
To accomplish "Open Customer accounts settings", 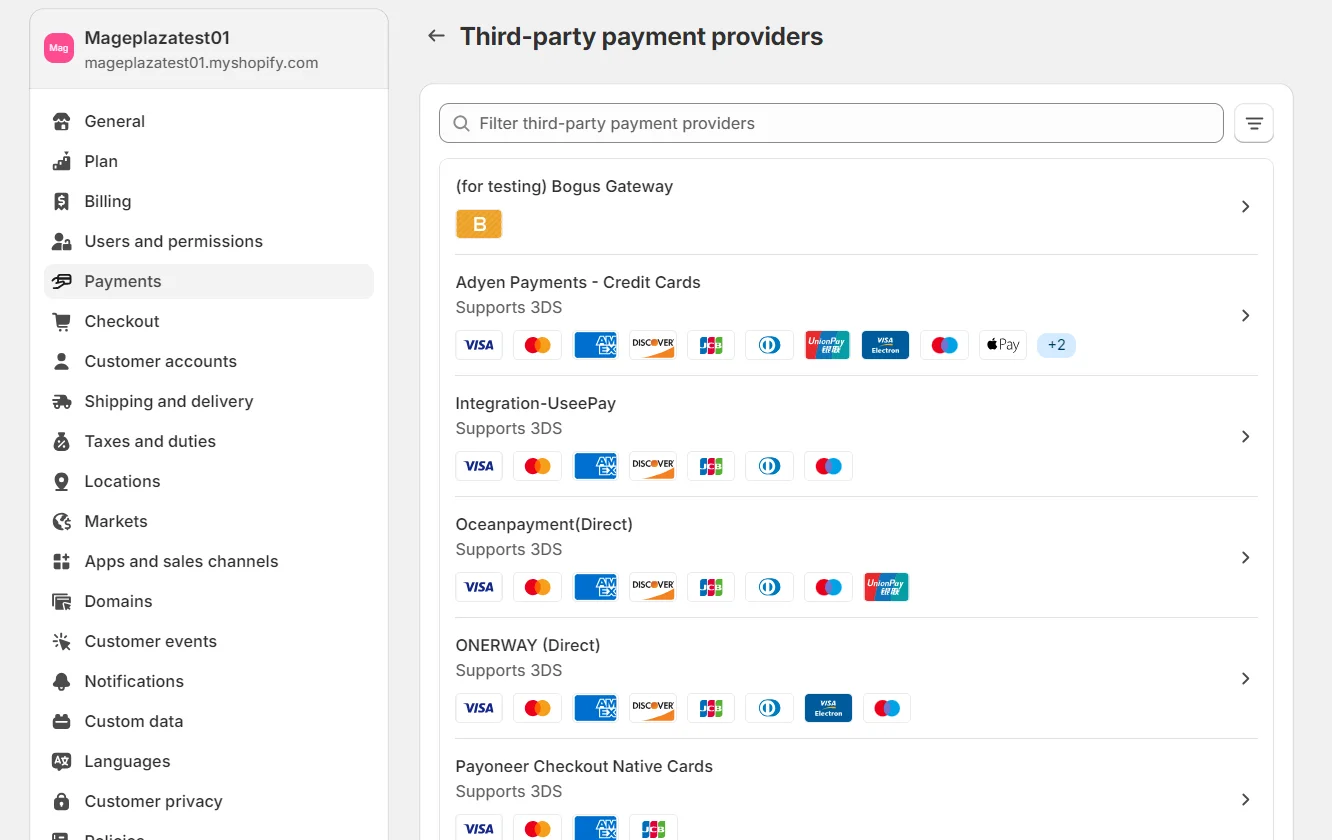I will 160,361.
